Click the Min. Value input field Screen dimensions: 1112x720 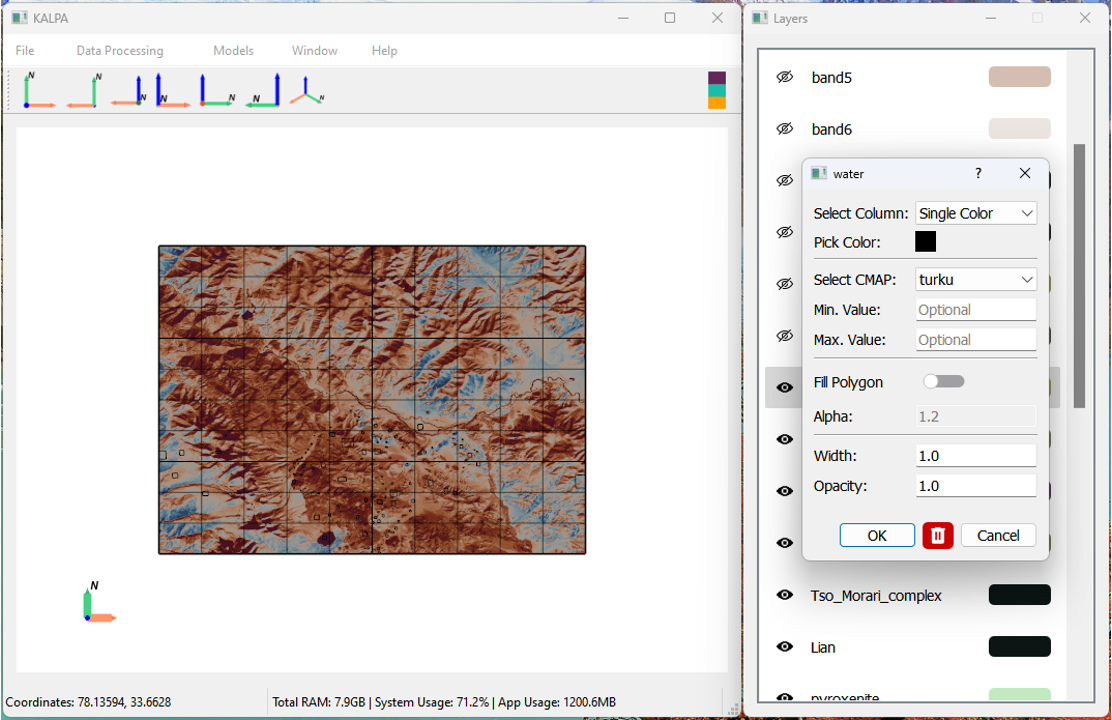[976, 310]
